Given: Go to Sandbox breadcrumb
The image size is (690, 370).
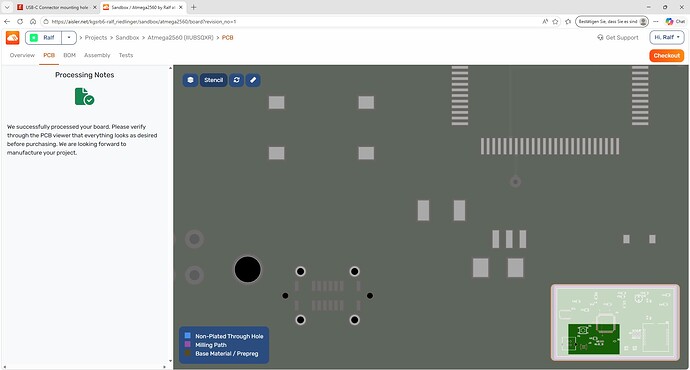Looking at the screenshot, I should 127,38.
